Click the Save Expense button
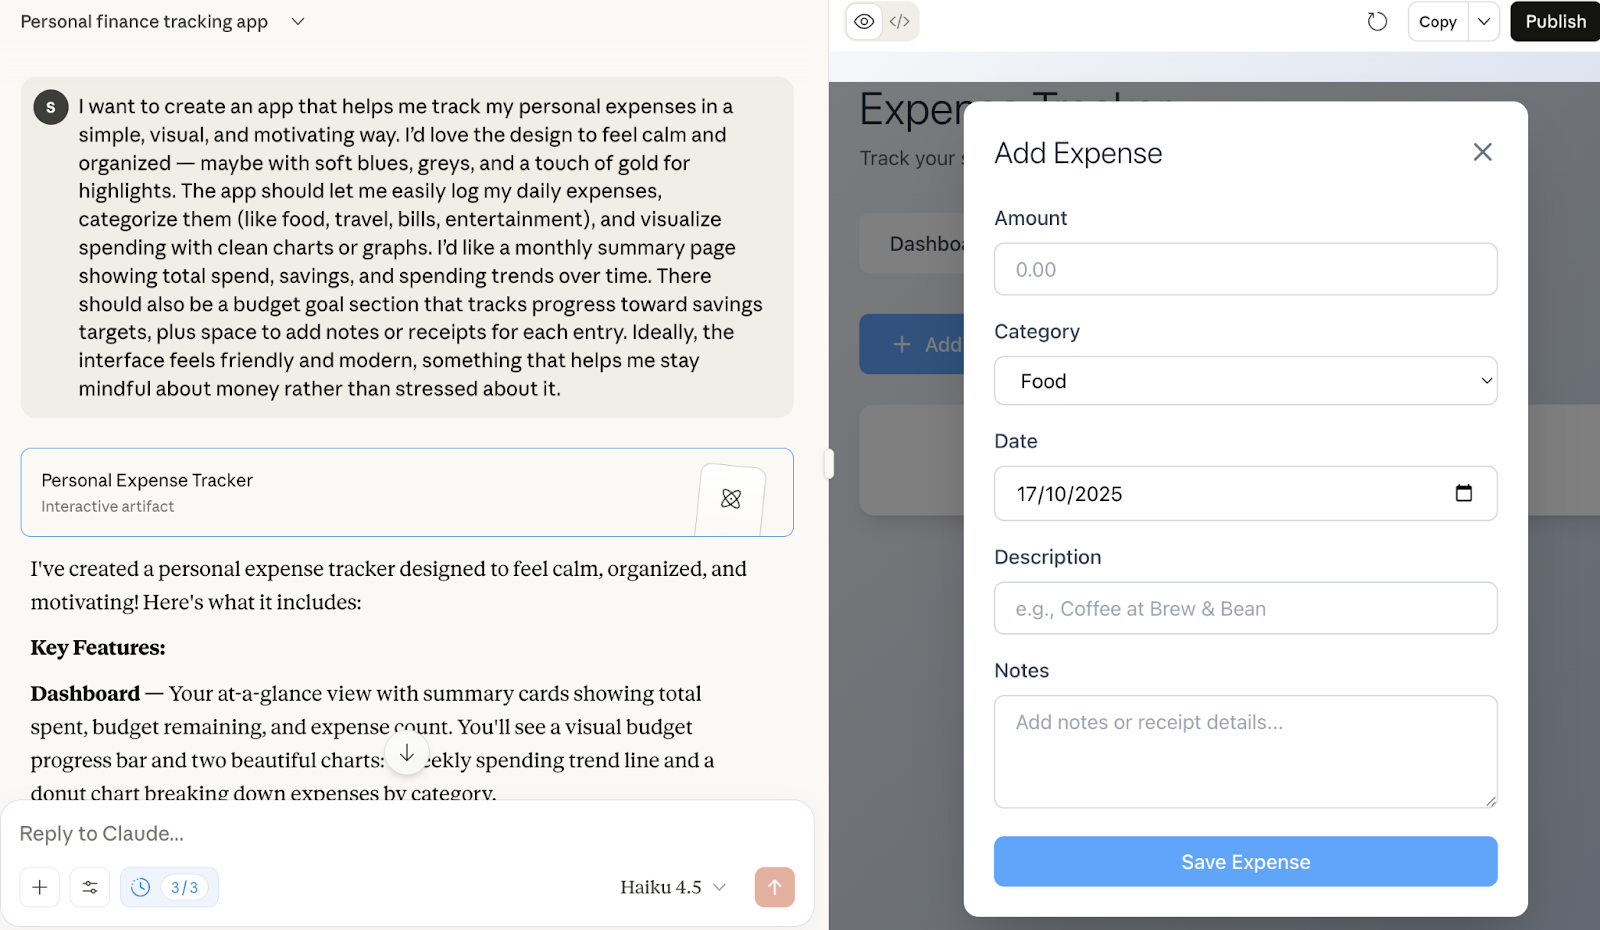 click(x=1245, y=861)
